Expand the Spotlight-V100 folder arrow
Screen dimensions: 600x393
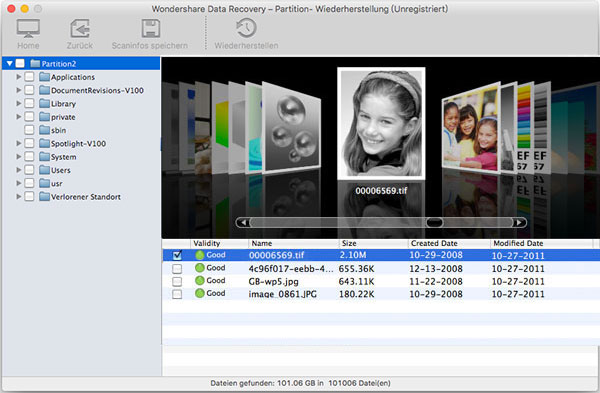coord(18,143)
